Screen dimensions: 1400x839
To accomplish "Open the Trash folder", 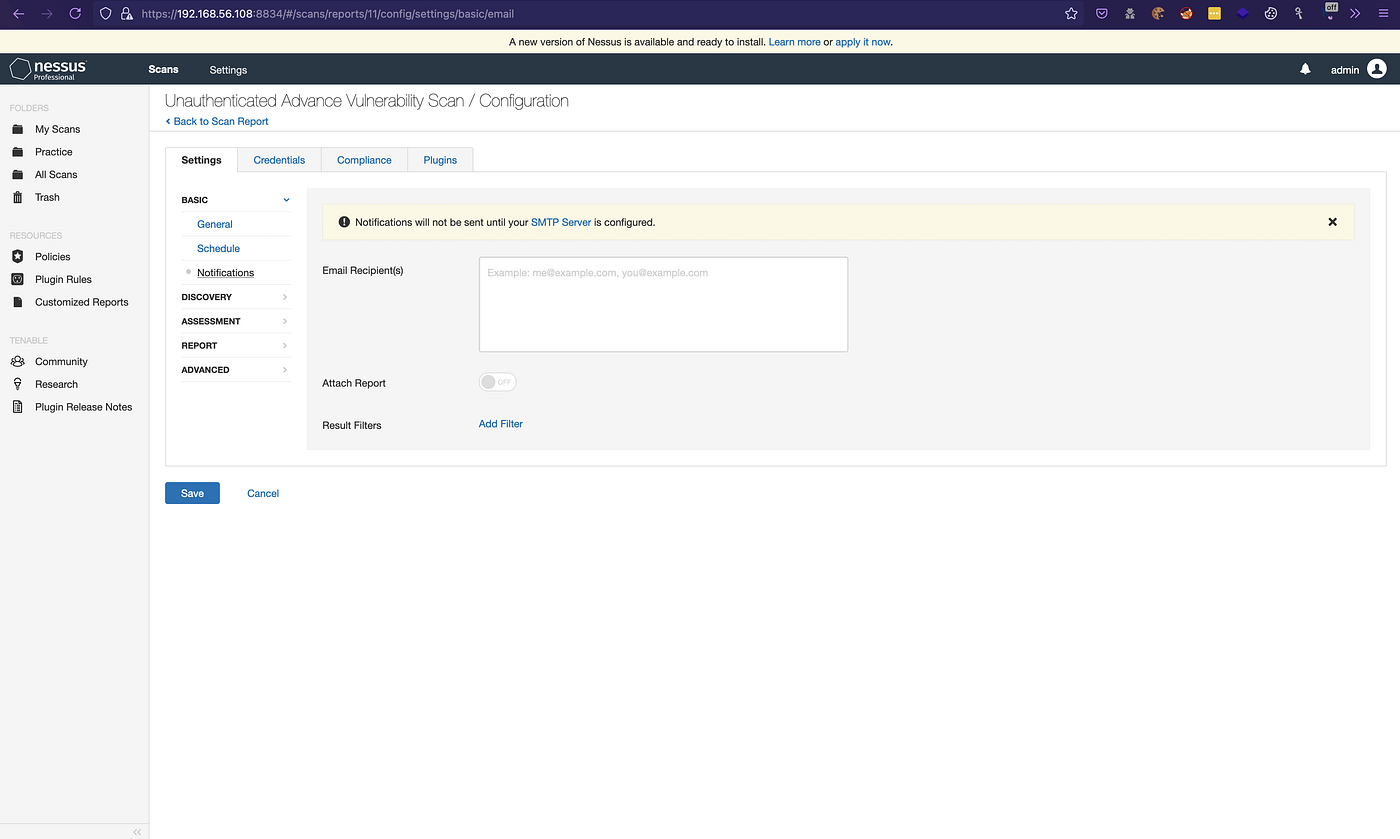I will tap(44, 197).
